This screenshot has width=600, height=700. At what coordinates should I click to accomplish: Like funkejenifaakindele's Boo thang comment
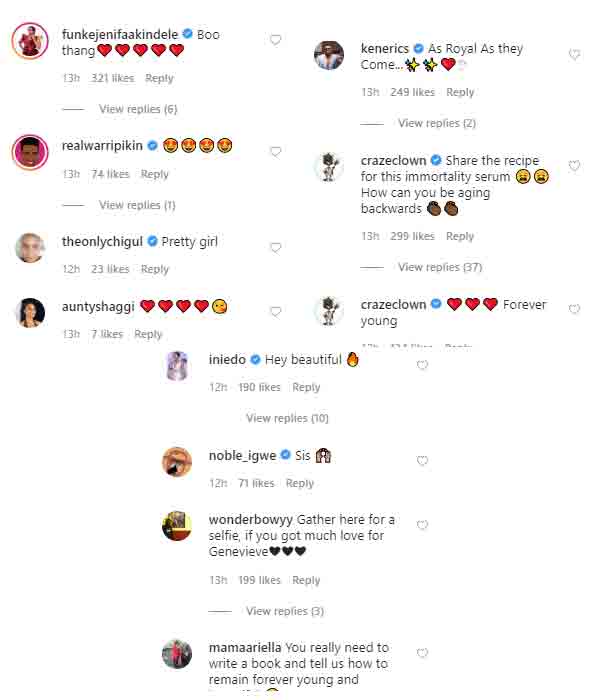[275, 40]
